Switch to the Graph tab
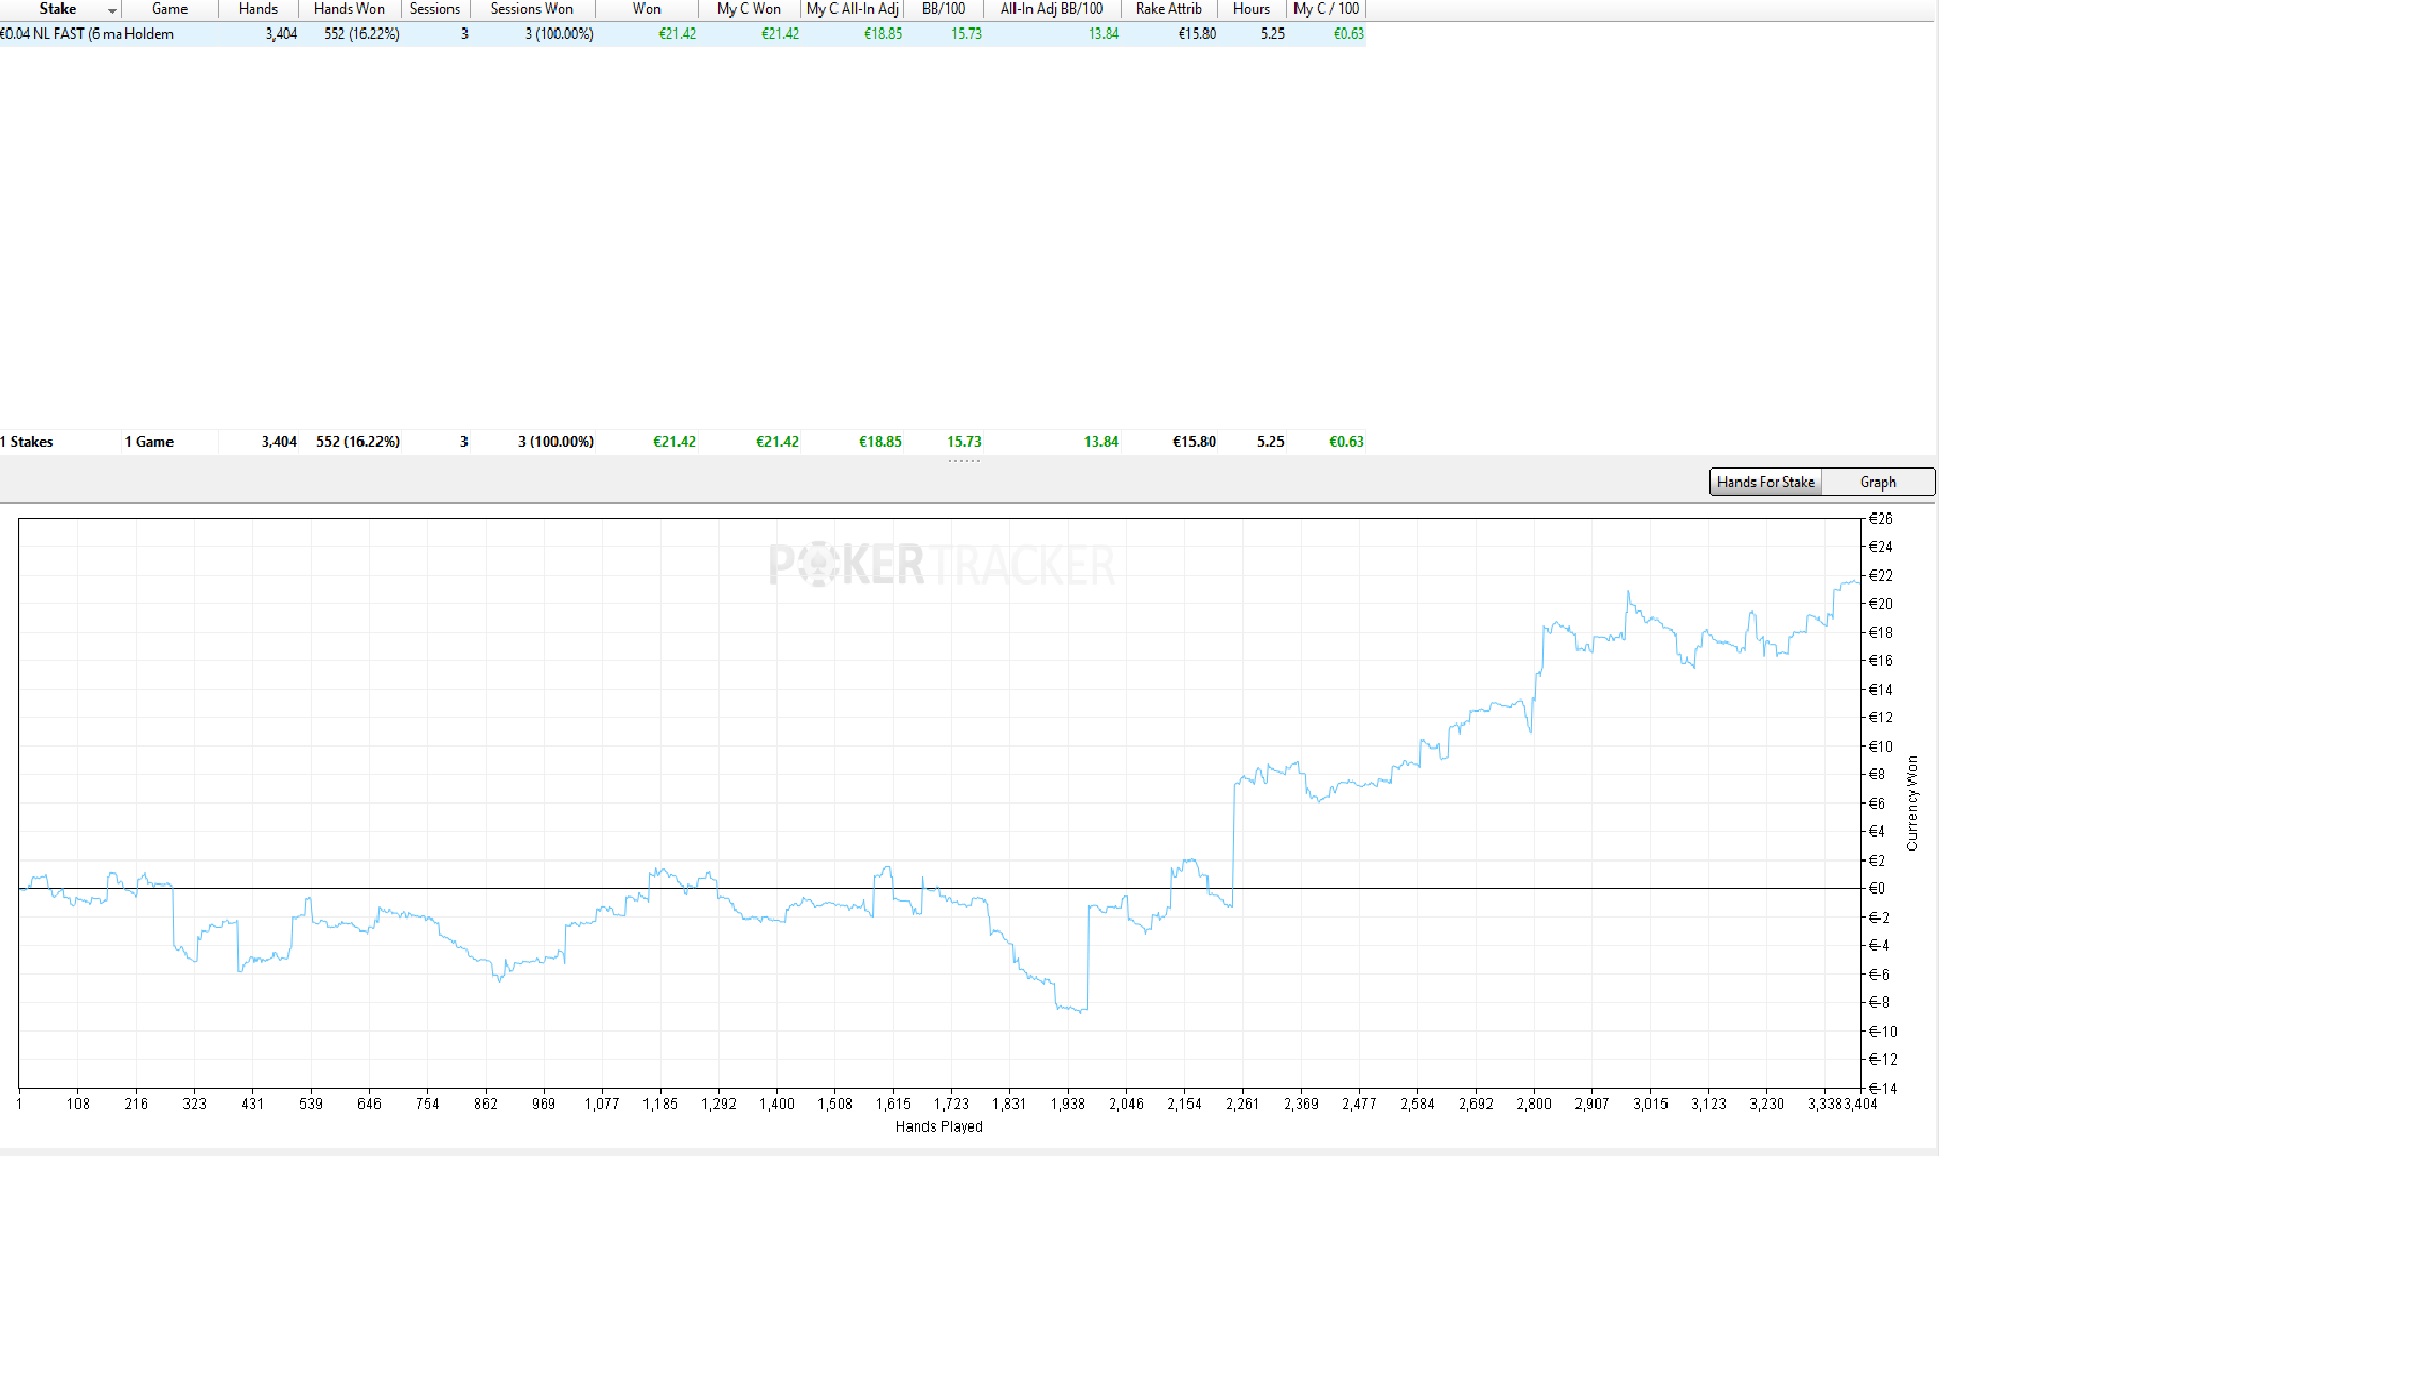The width and height of the screenshot is (2426, 1398). (x=1877, y=482)
